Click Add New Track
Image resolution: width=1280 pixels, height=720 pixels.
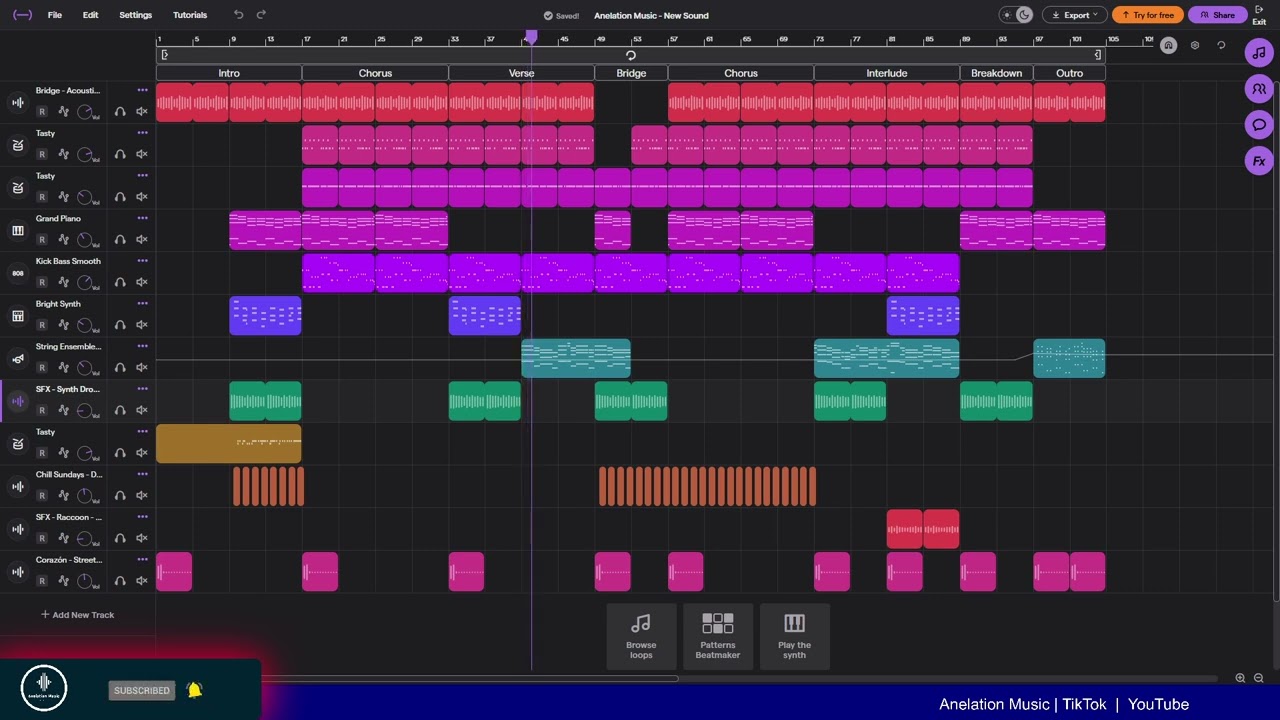[77, 615]
